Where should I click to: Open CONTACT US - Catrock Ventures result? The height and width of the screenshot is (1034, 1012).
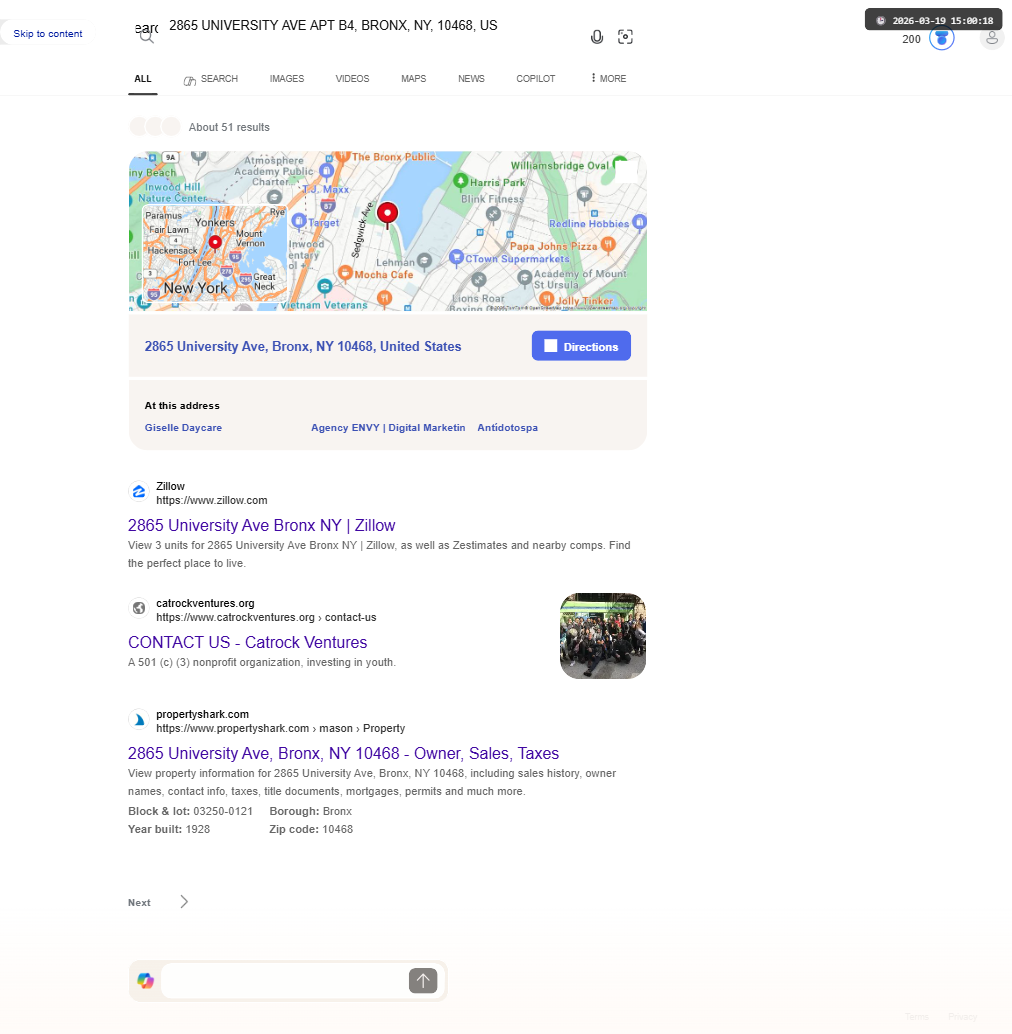[x=247, y=642]
